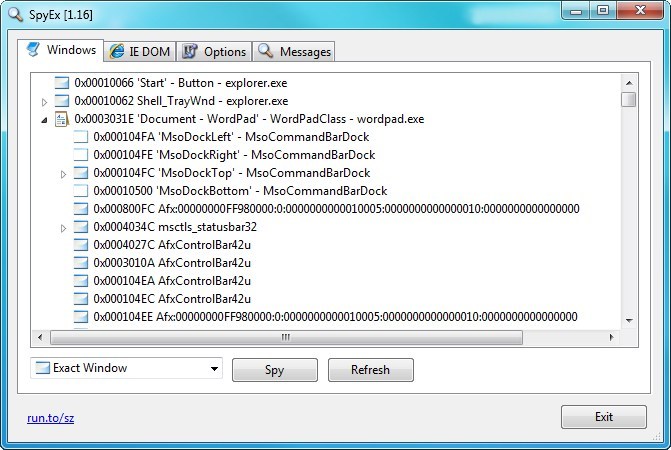The image size is (671, 450).
Task: Click the WordPad document icon in the tree
Action: pos(62,119)
